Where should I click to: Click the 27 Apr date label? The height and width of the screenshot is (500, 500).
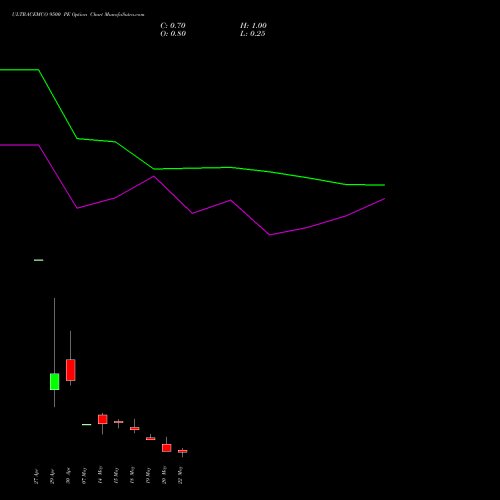click(36, 476)
